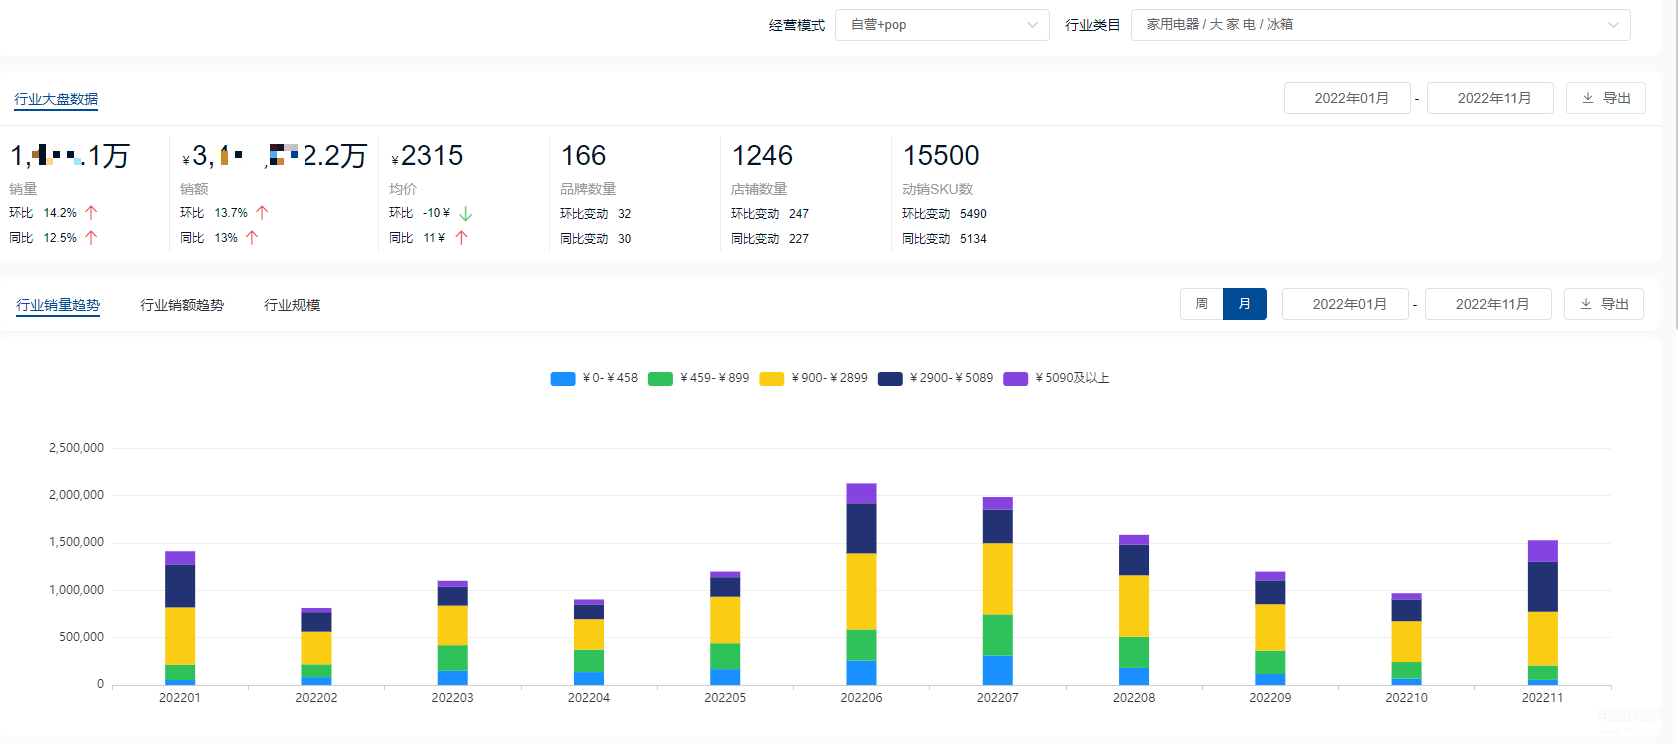
Task: Switch to the 行业销额趋势 tab
Action: pyautogui.click(x=182, y=305)
